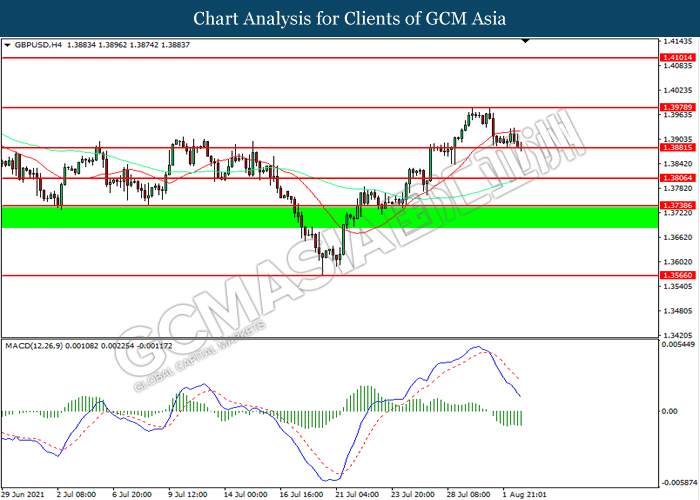
Task: Select the 1.38064 price level tag
Action: tap(677, 178)
